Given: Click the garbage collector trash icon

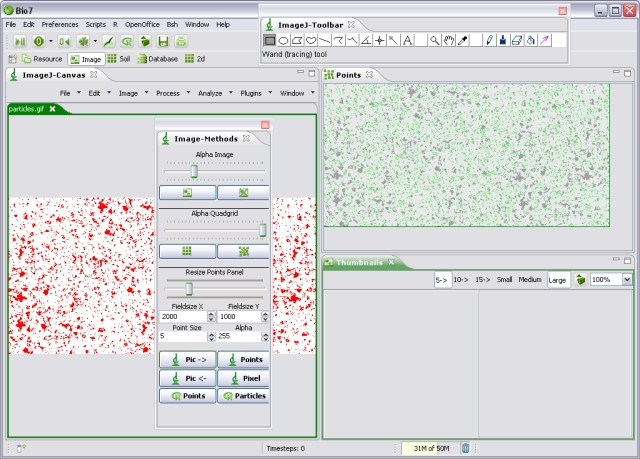Looking at the screenshot, I should point(465,448).
